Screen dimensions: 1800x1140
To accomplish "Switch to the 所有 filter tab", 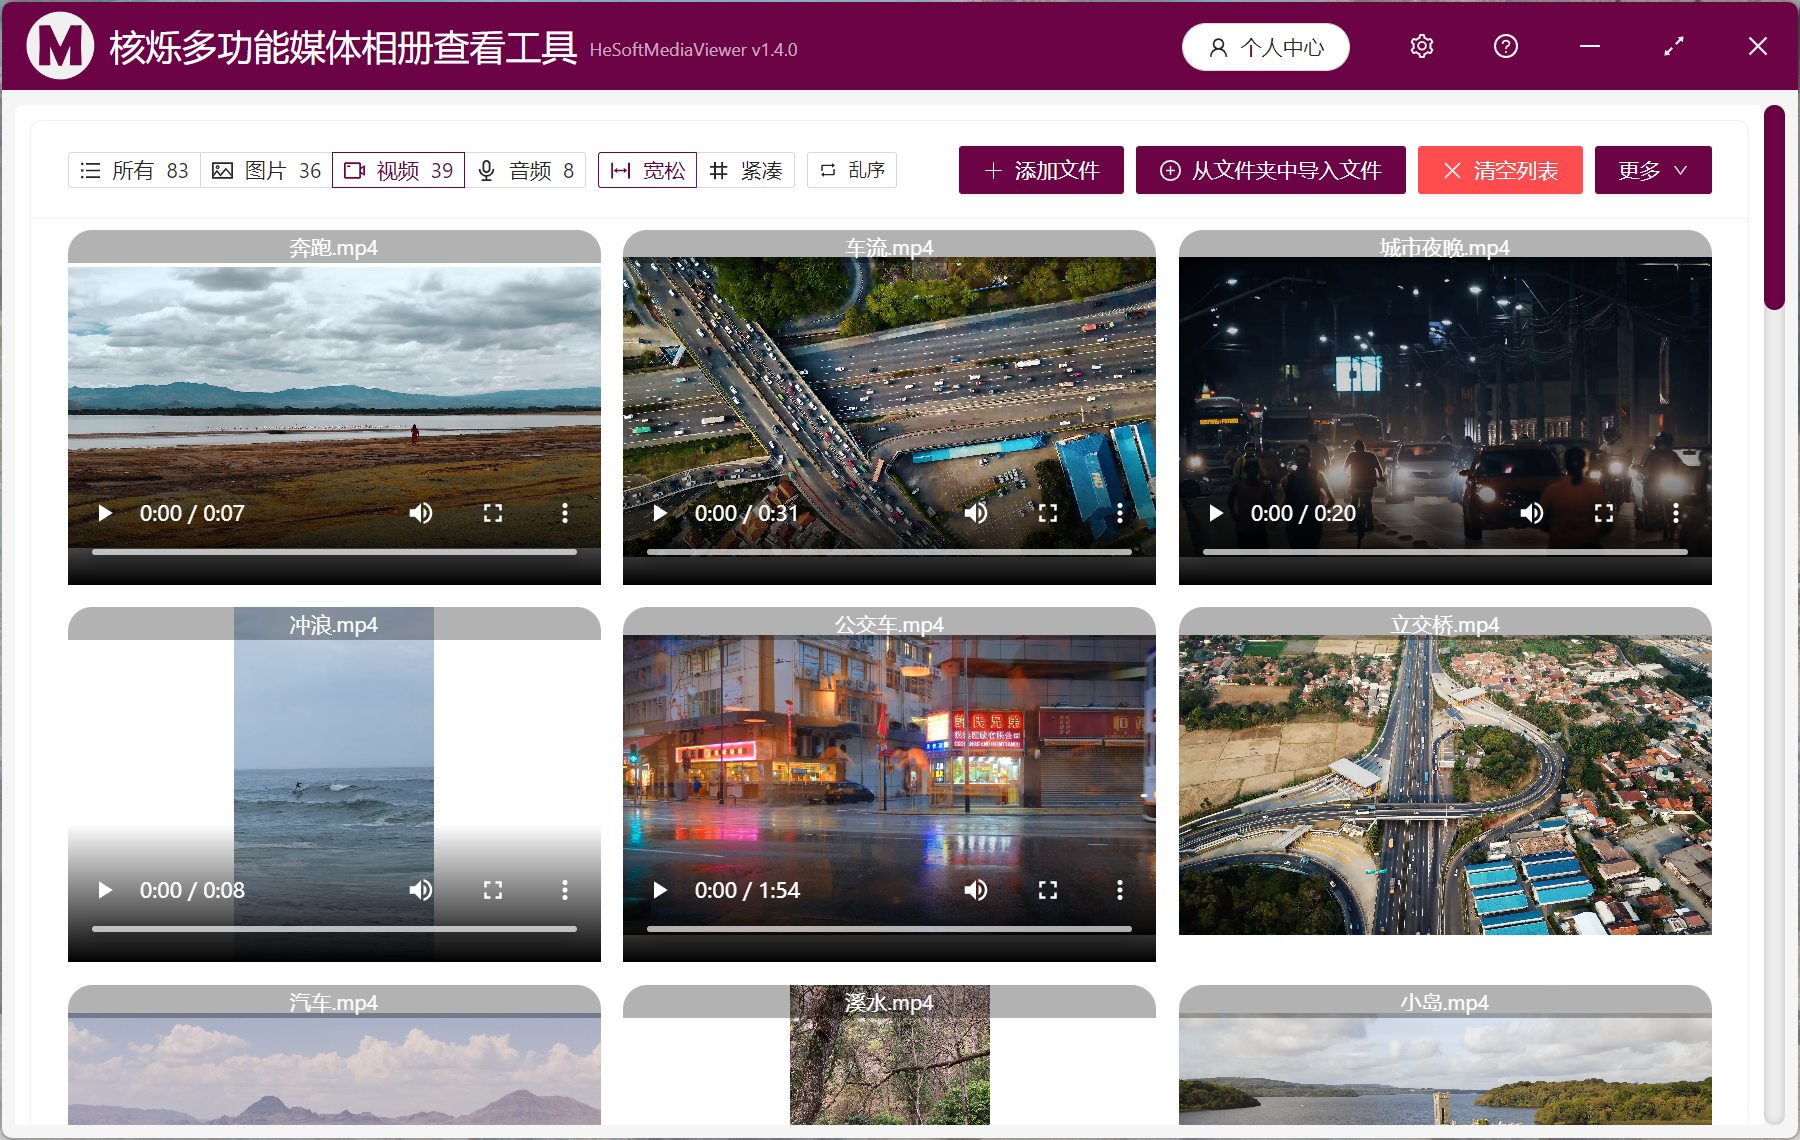I will (133, 170).
